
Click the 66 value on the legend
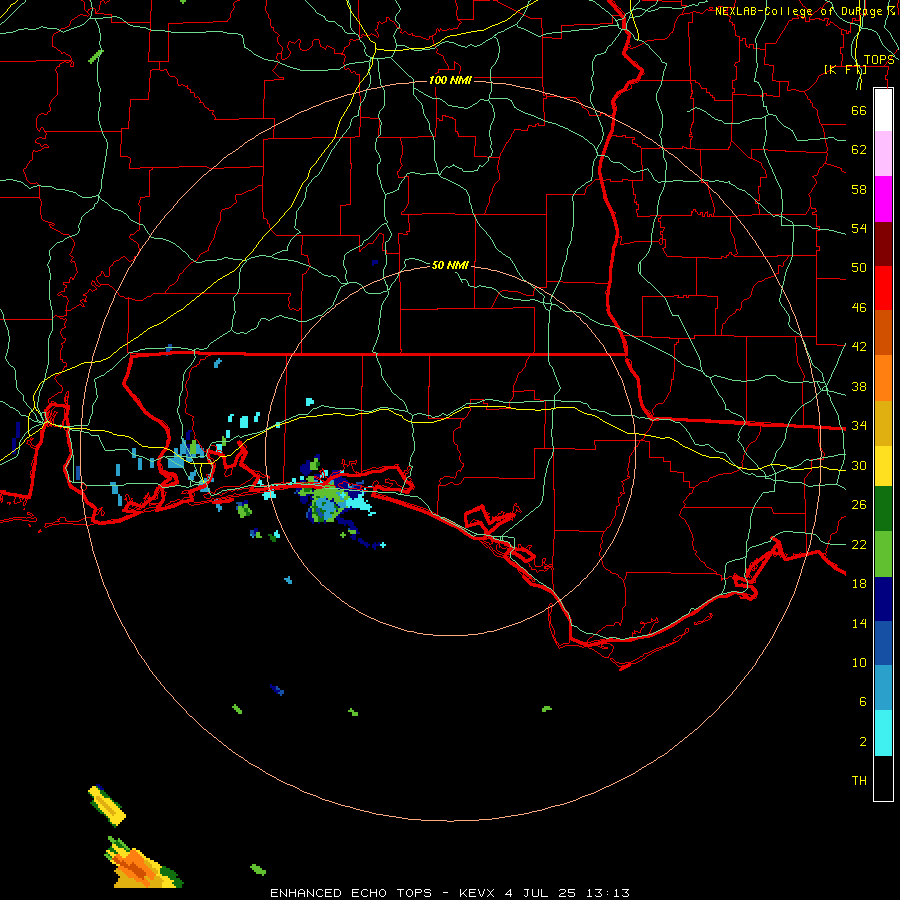click(x=859, y=110)
